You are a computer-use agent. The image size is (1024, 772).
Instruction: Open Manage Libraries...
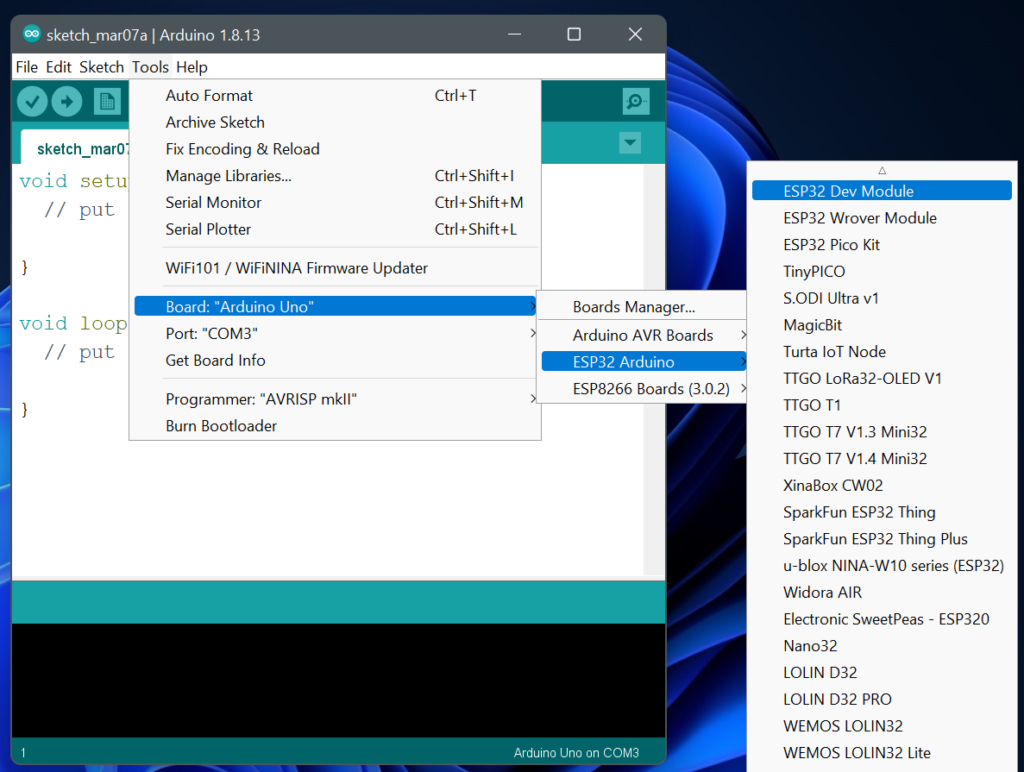pyautogui.click(x=335, y=176)
